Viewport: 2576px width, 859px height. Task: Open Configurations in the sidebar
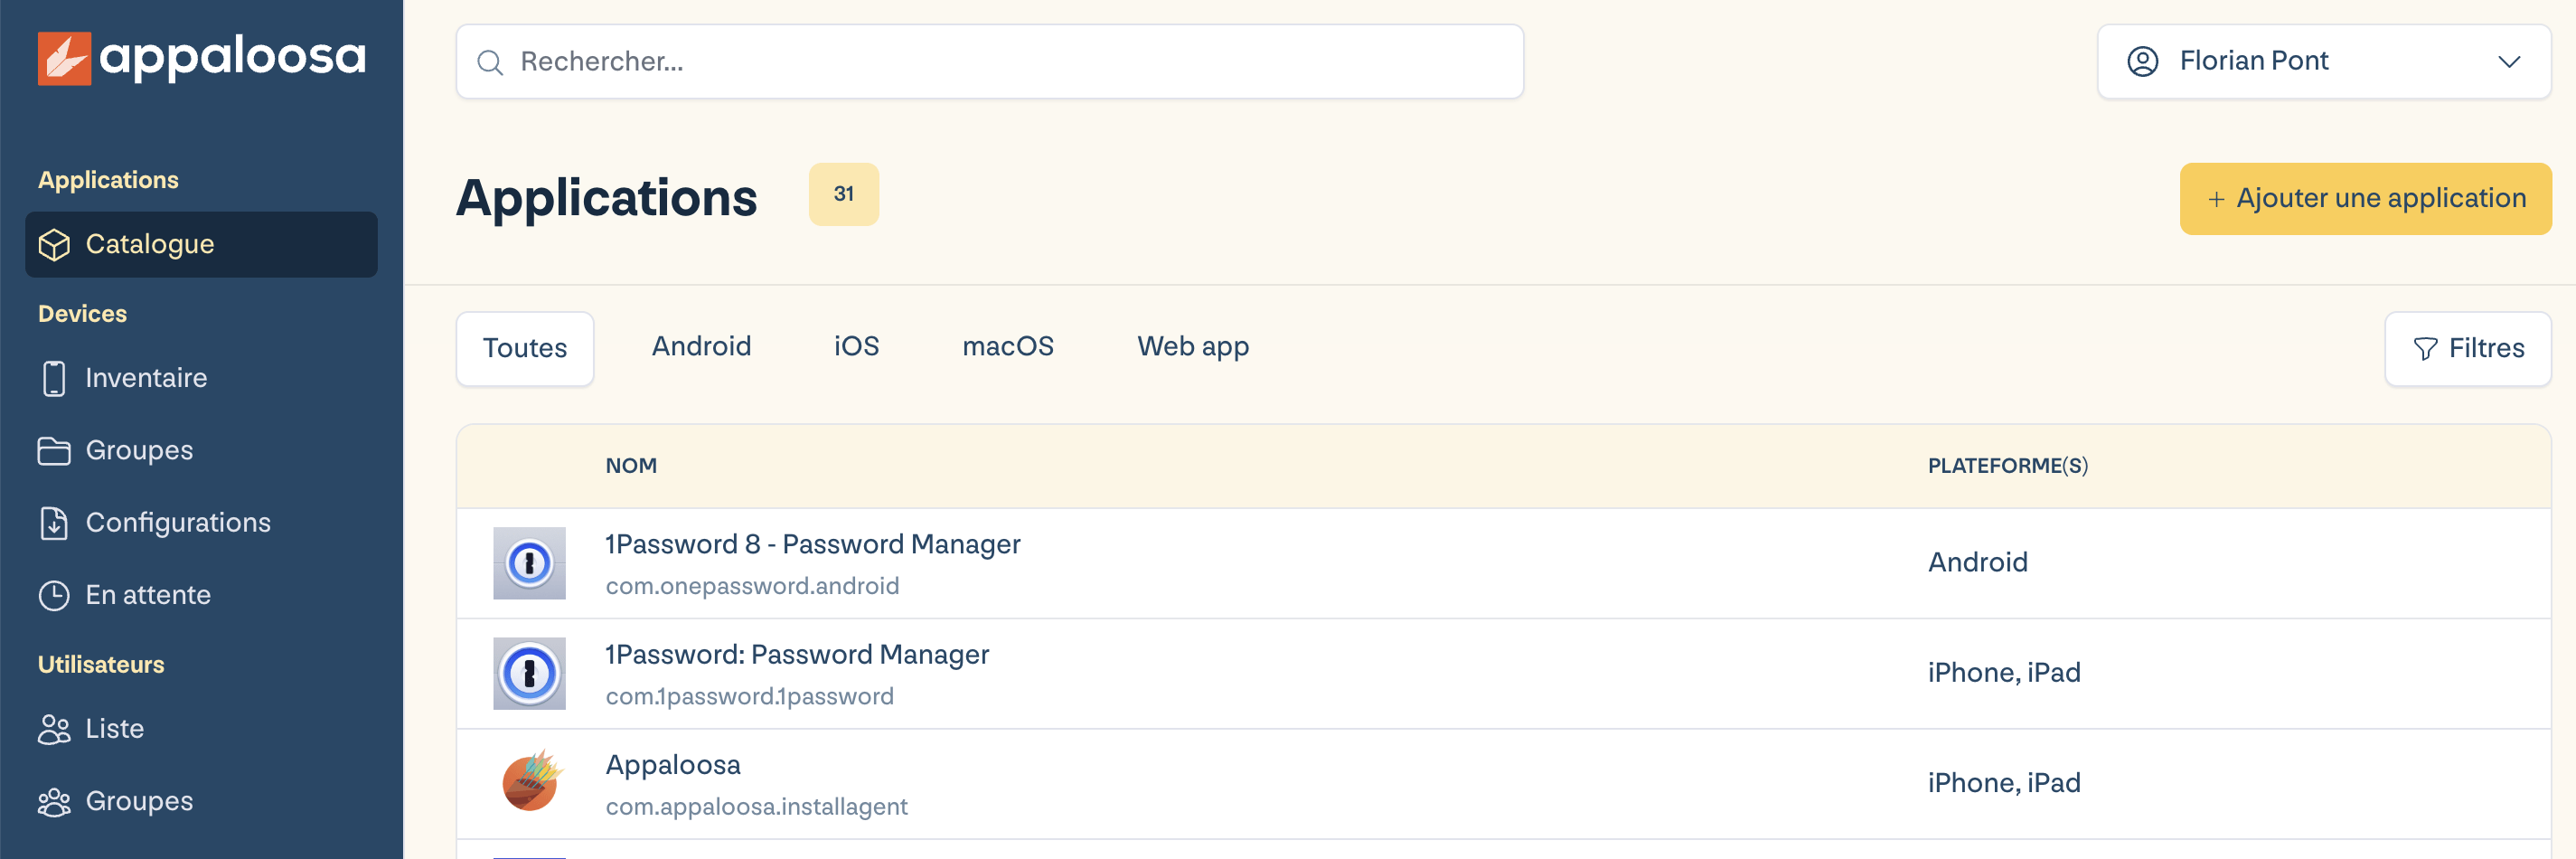tap(201, 524)
